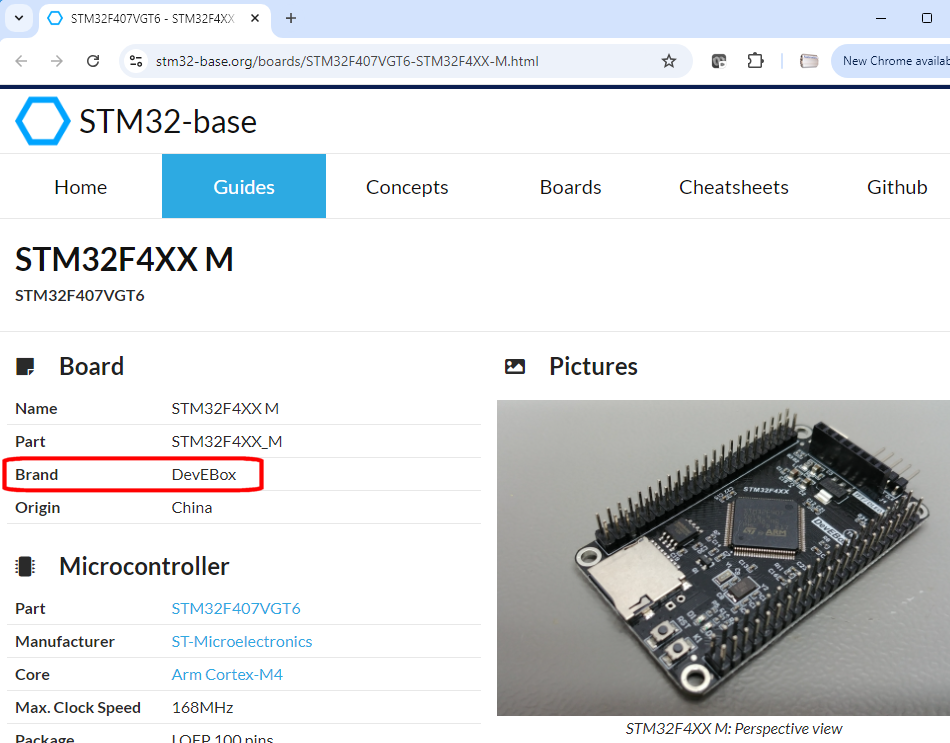
Task: Click the address bar URL
Action: (x=347, y=61)
